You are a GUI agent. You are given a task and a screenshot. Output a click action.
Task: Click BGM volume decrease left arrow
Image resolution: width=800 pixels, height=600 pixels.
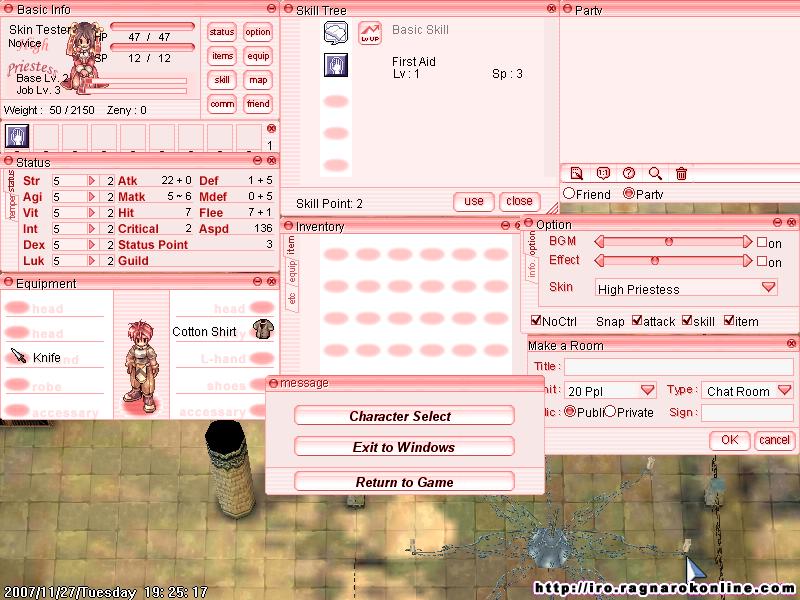tap(599, 241)
